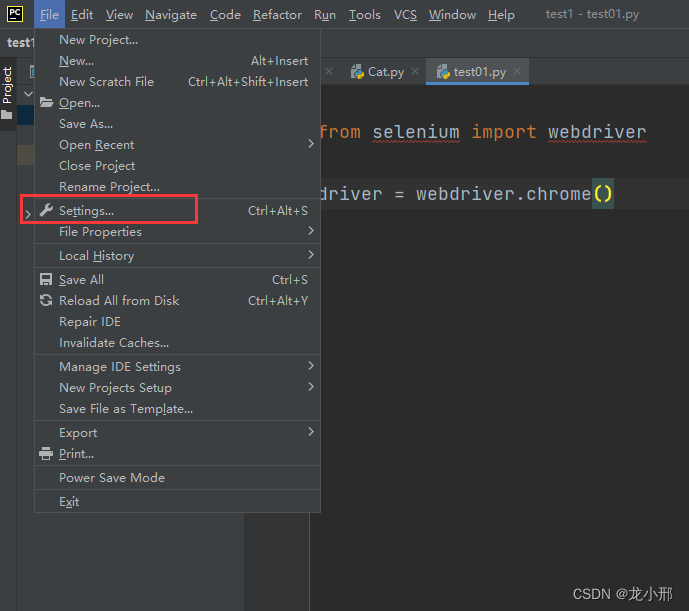Click the Cat.py Python file icon
The image size is (689, 611).
click(357, 72)
